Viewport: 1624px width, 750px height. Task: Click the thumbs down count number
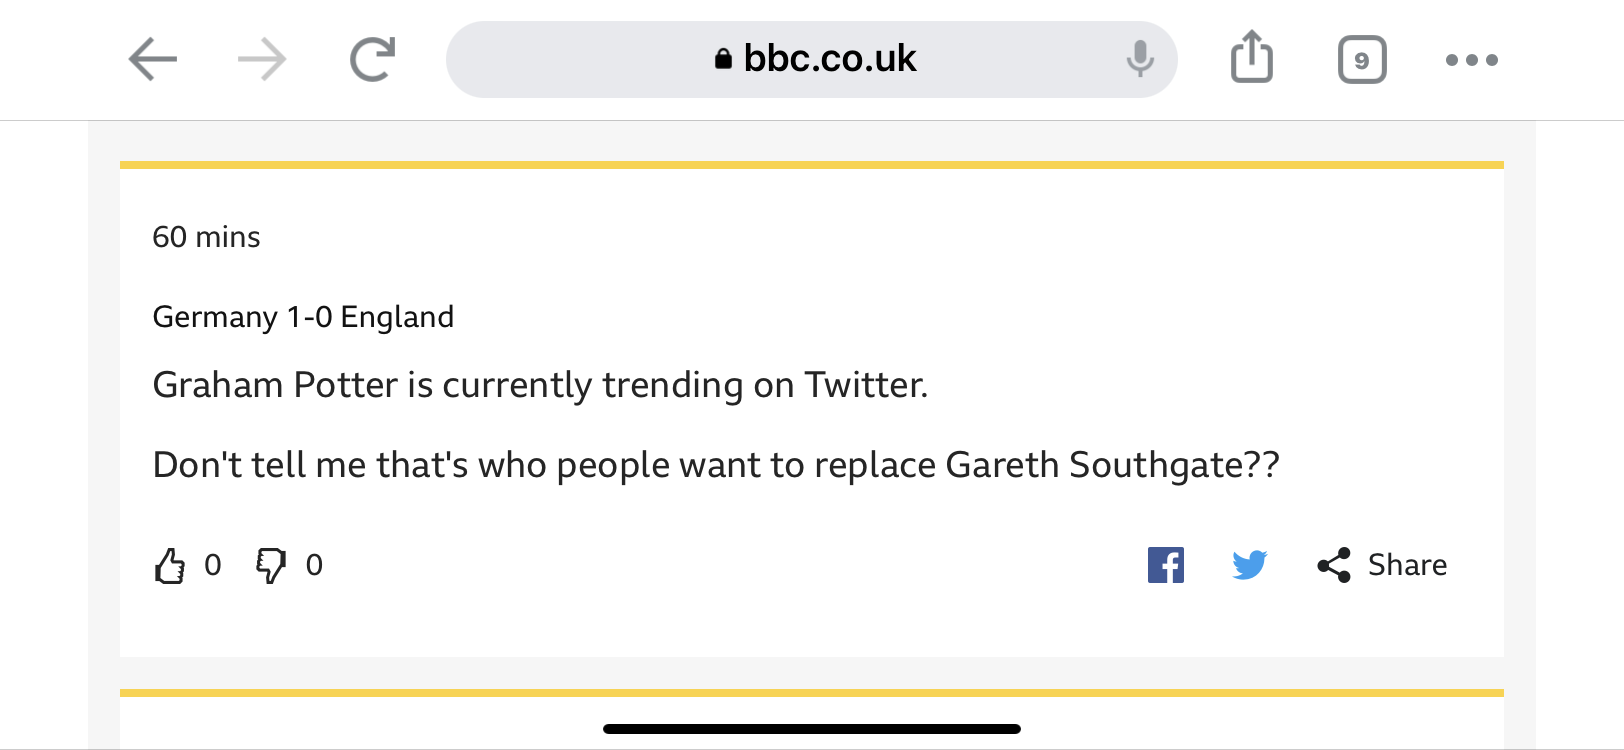(314, 565)
